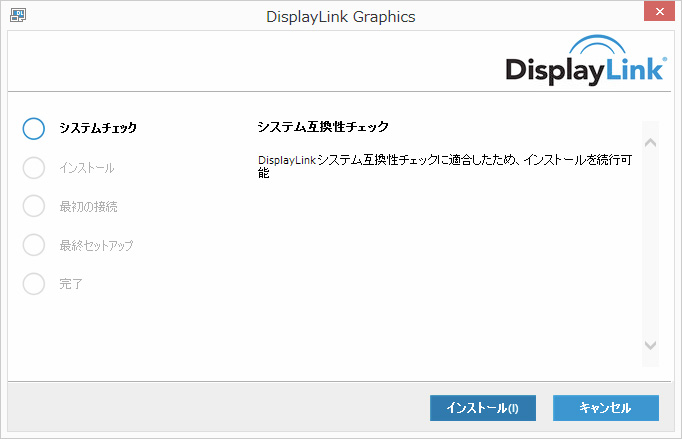Screen dimensions: 682x439
Task: Click the DisplayLink Graphics window title
Action: pos(341,17)
